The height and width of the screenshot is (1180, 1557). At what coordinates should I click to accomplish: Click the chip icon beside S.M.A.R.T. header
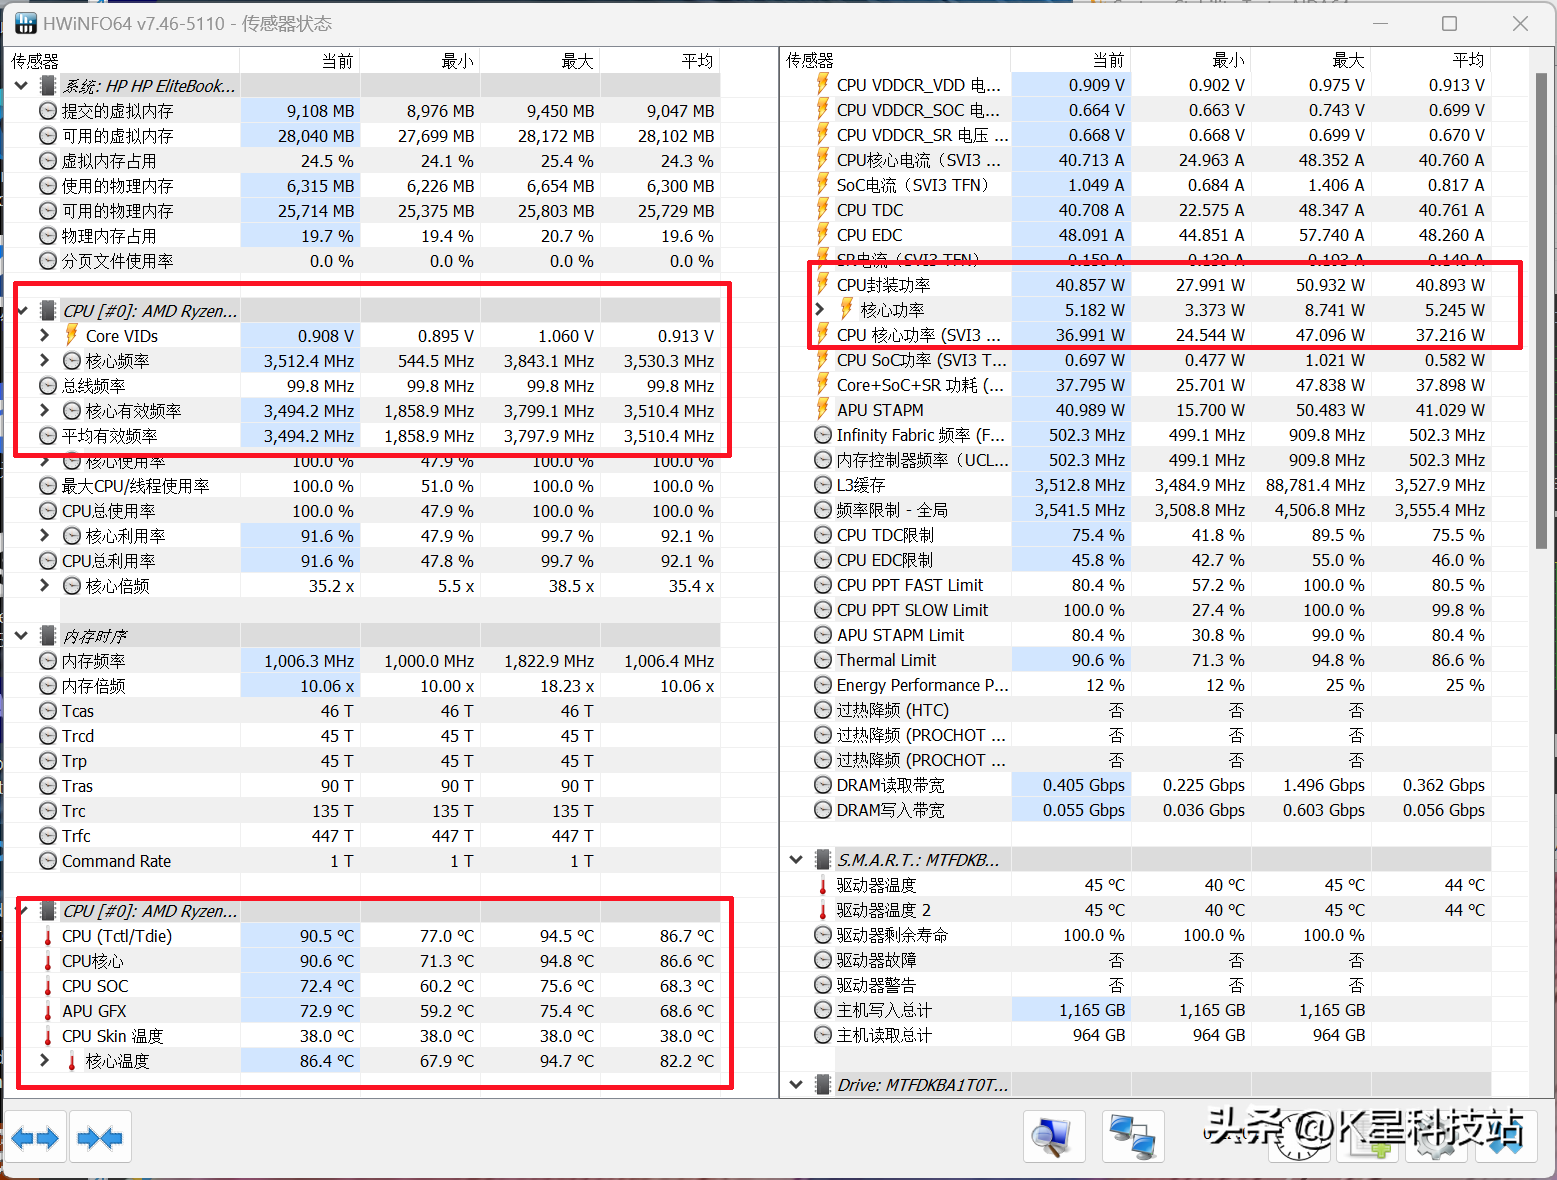822,860
